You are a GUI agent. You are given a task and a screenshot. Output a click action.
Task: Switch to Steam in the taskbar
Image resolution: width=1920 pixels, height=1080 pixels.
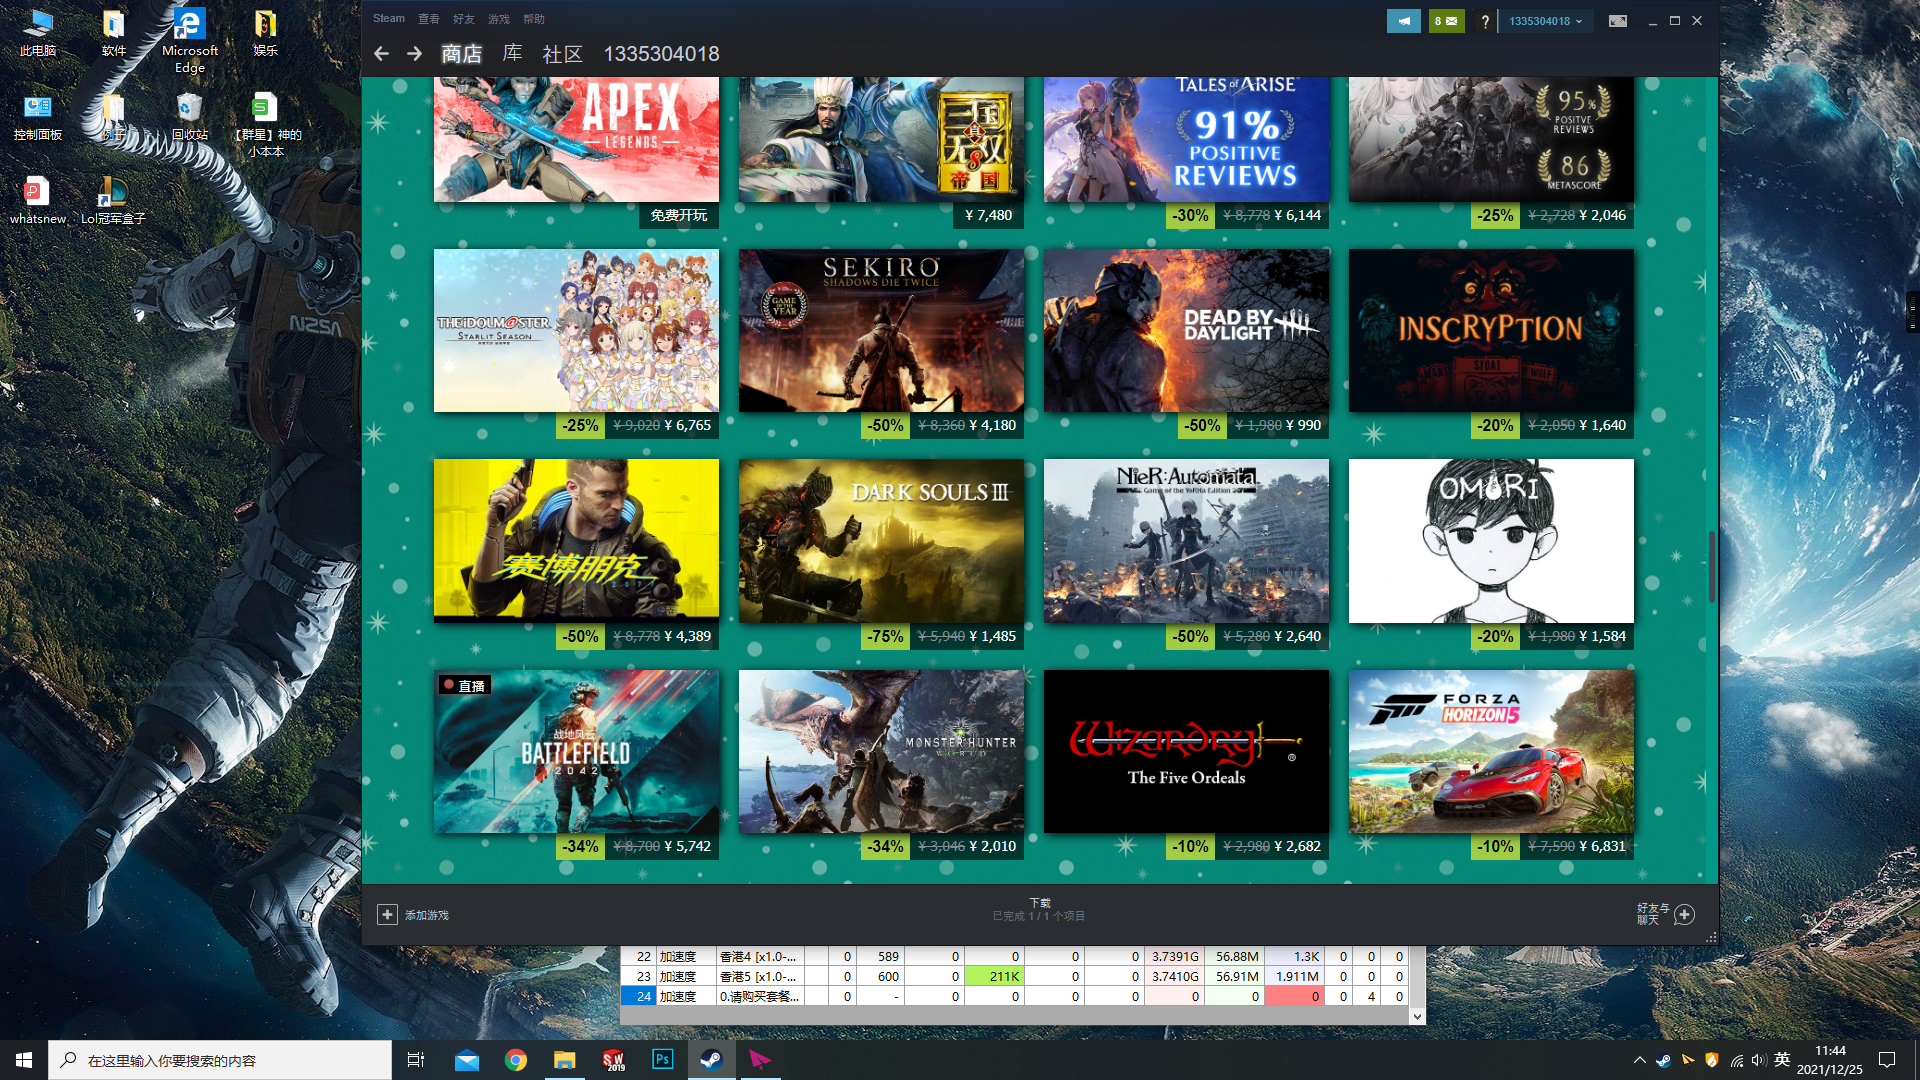pyautogui.click(x=711, y=1060)
